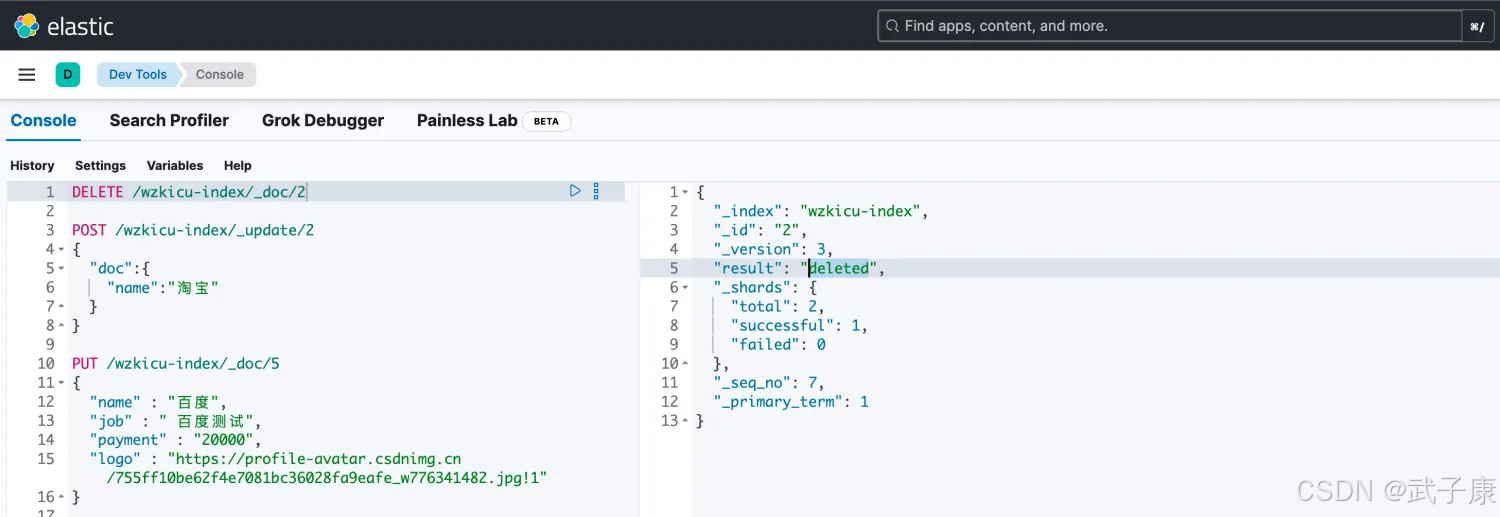Viewport: 1500px width, 517px height.
Task: Click the Dev Tools breadcrumb
Action: point(138,74)
